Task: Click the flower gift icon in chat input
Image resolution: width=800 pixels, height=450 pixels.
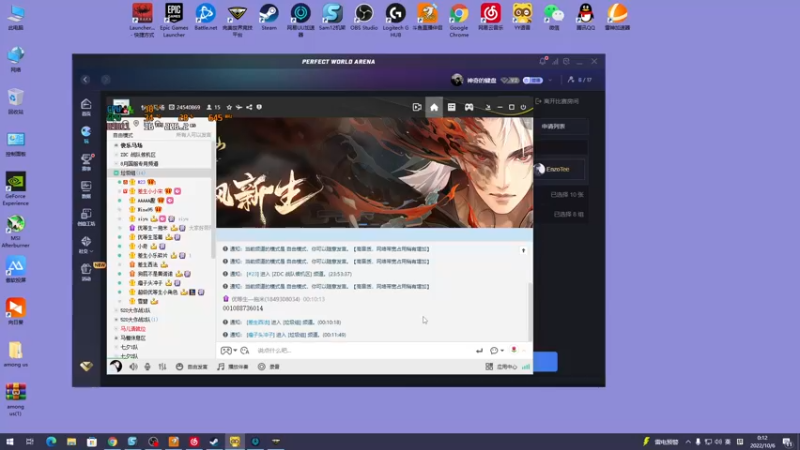Action: point(514,350)
